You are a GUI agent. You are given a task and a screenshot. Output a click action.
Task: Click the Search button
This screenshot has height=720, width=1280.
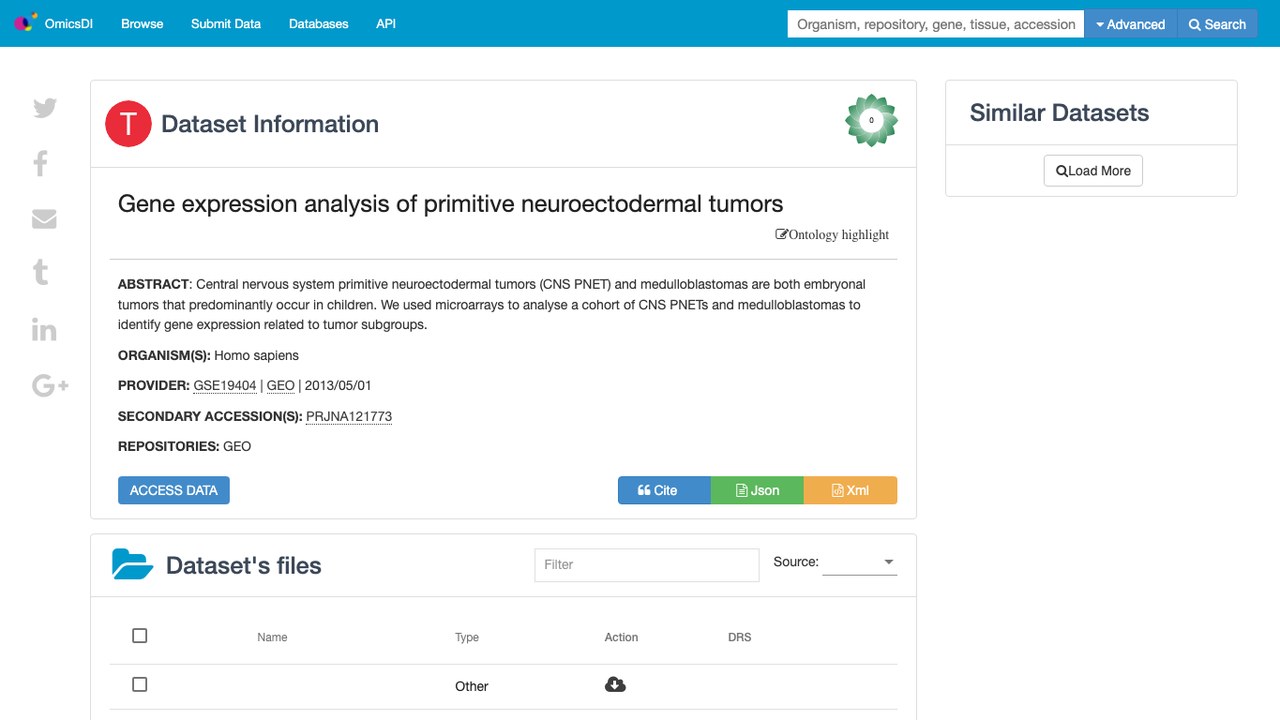click(1217, 24)
